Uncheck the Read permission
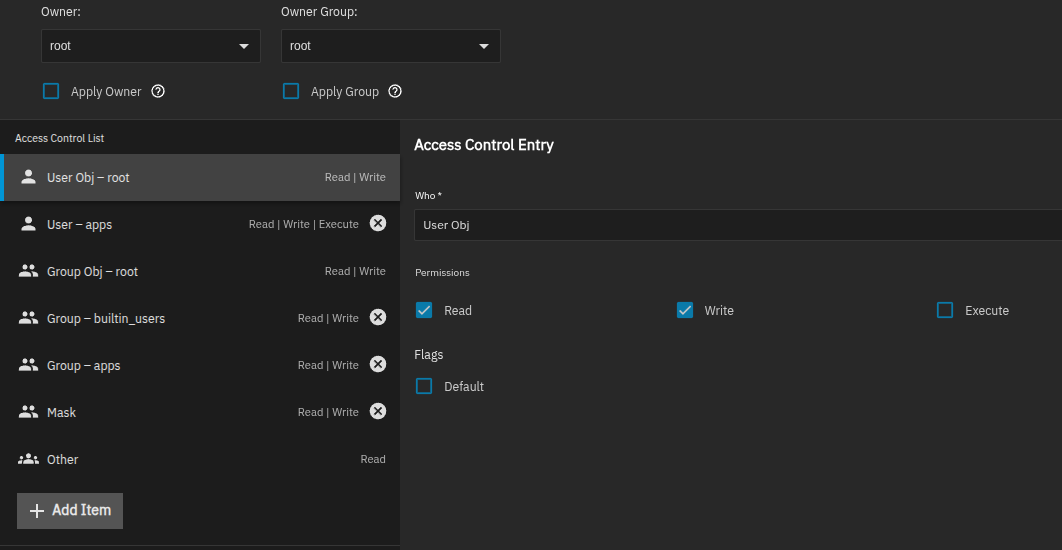Viewport: 1062px width, 550px height. pyautogui.click(x=424, y=310)
